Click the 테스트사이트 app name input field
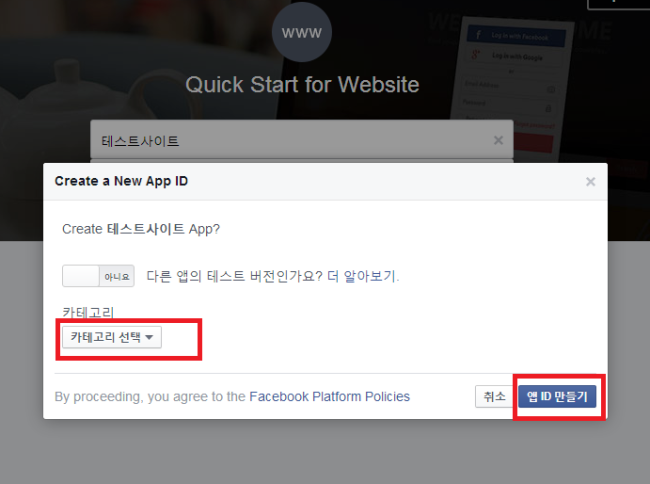This screenshot has height=484, width=650. click(x=302, y=140)
